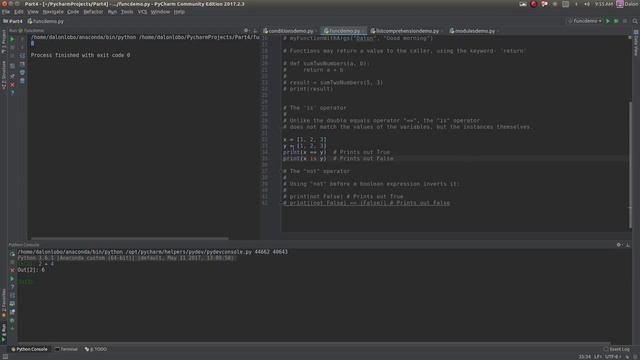Screen dimensions: 640x360
Task: Open the Favorites side tool window
Action: point(4,303)
